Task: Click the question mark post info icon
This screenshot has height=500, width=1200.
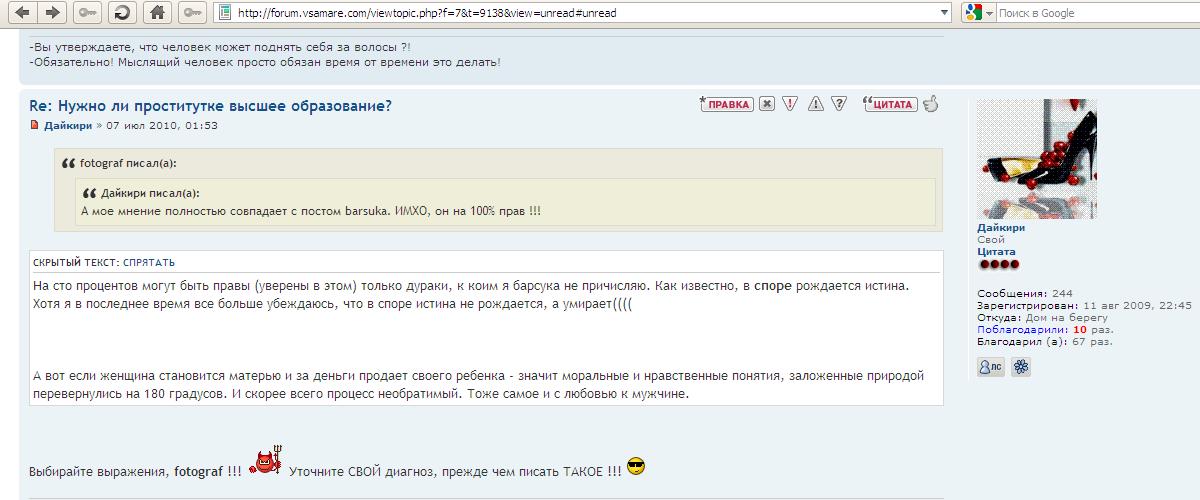Action: (839, 103)
